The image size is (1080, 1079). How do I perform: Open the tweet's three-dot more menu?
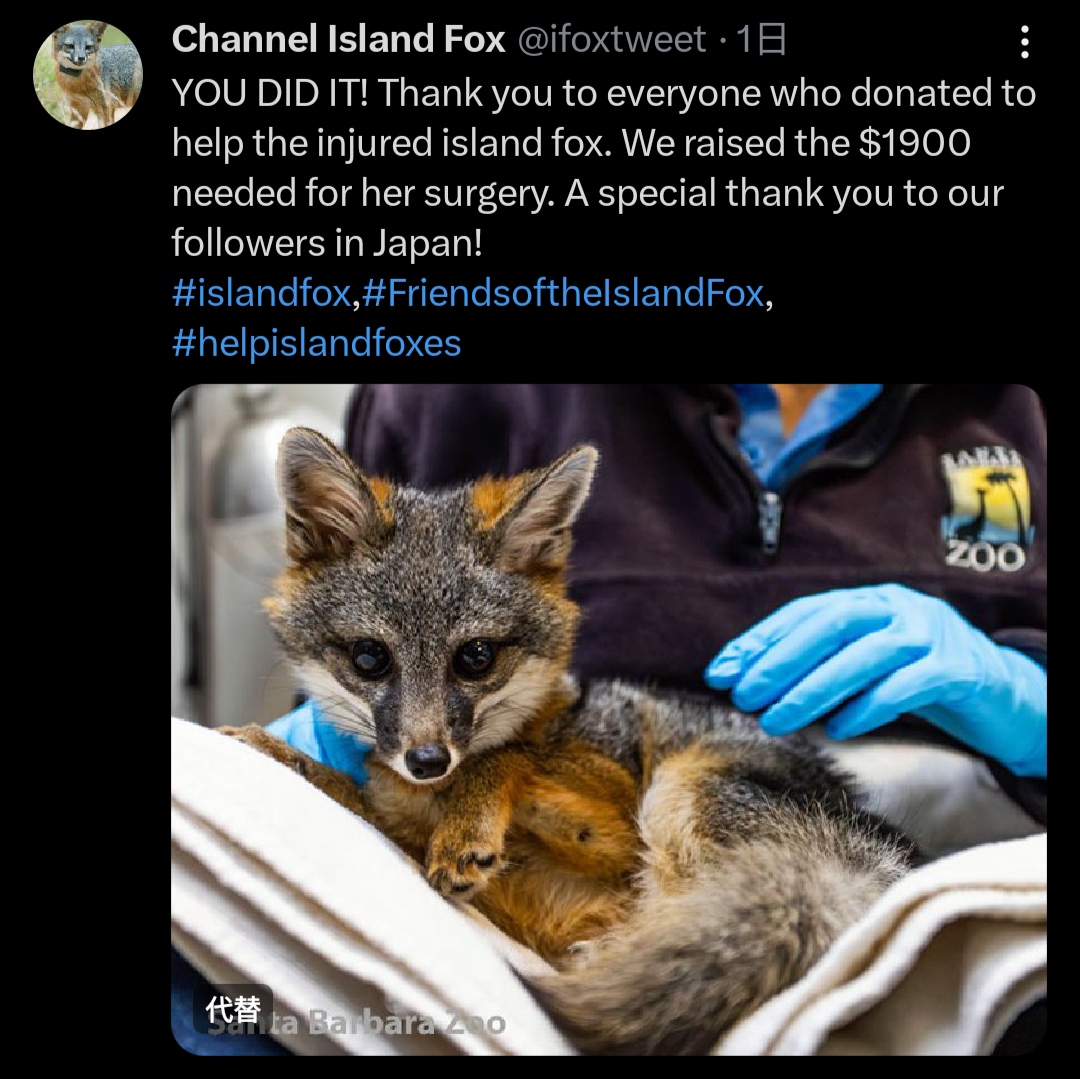point(1024,42)
